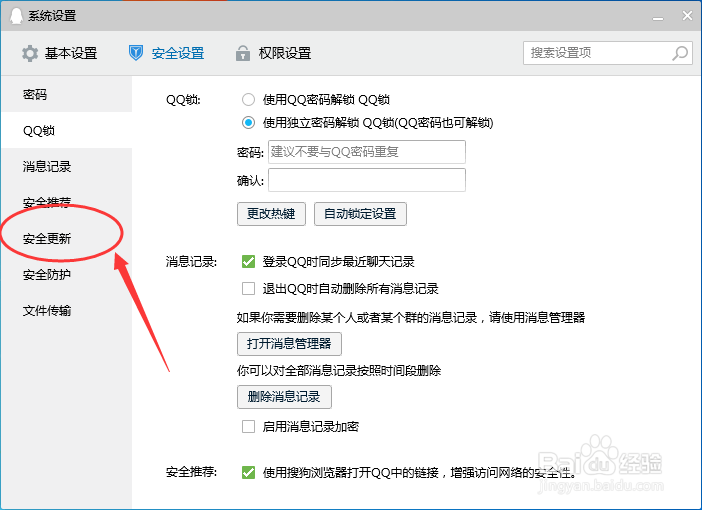
Task: Open the 基本设置 tab
Action: coord(60,53)
